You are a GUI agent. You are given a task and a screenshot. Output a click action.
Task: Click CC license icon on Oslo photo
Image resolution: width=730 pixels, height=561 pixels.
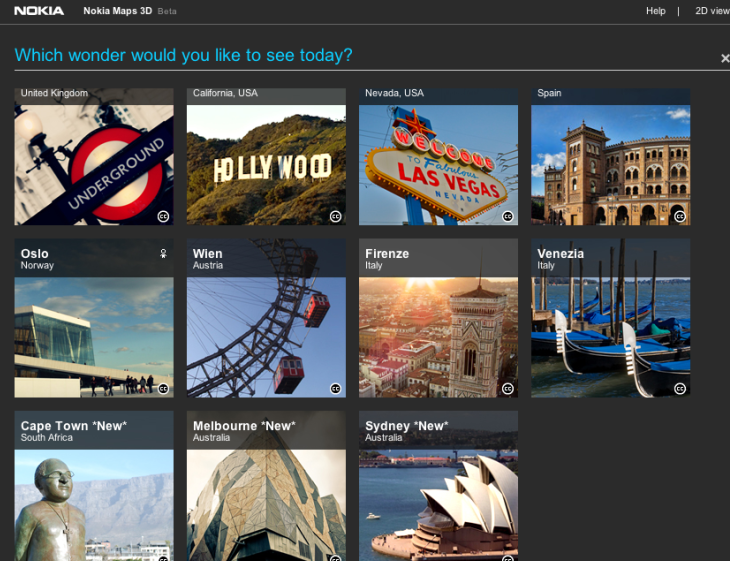[163, 389]
